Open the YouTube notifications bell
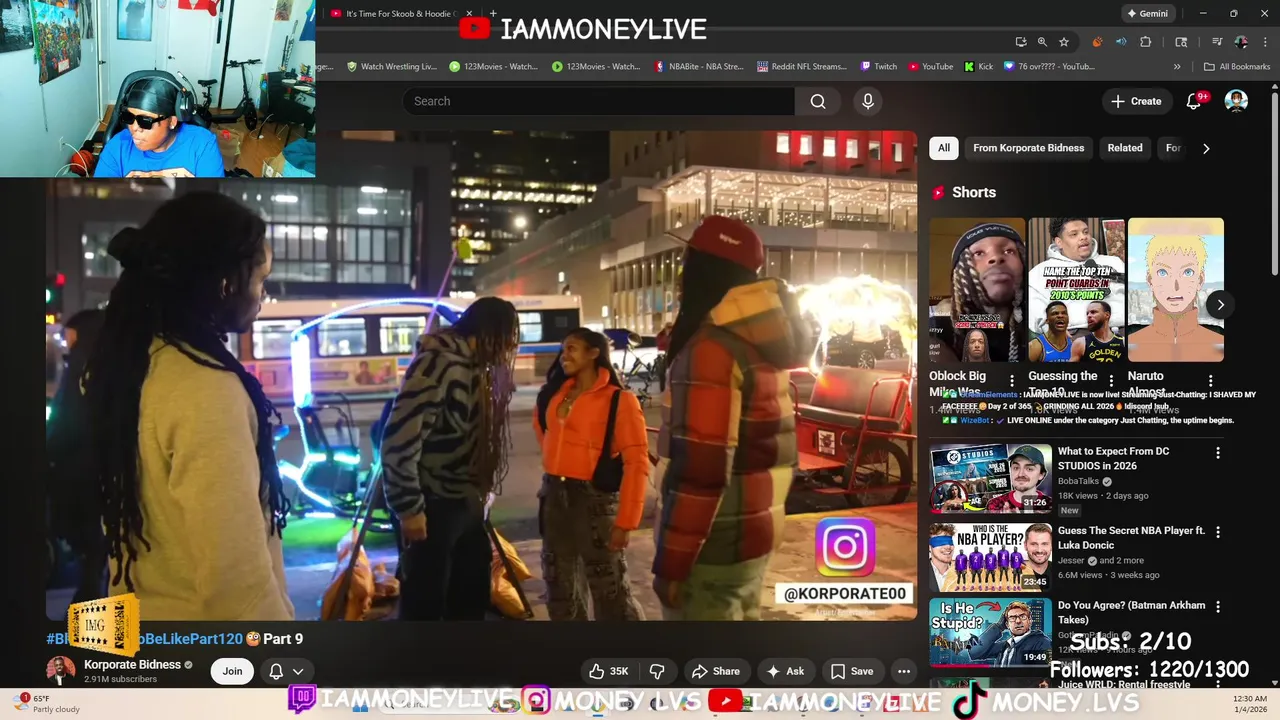 [1193, 101]
